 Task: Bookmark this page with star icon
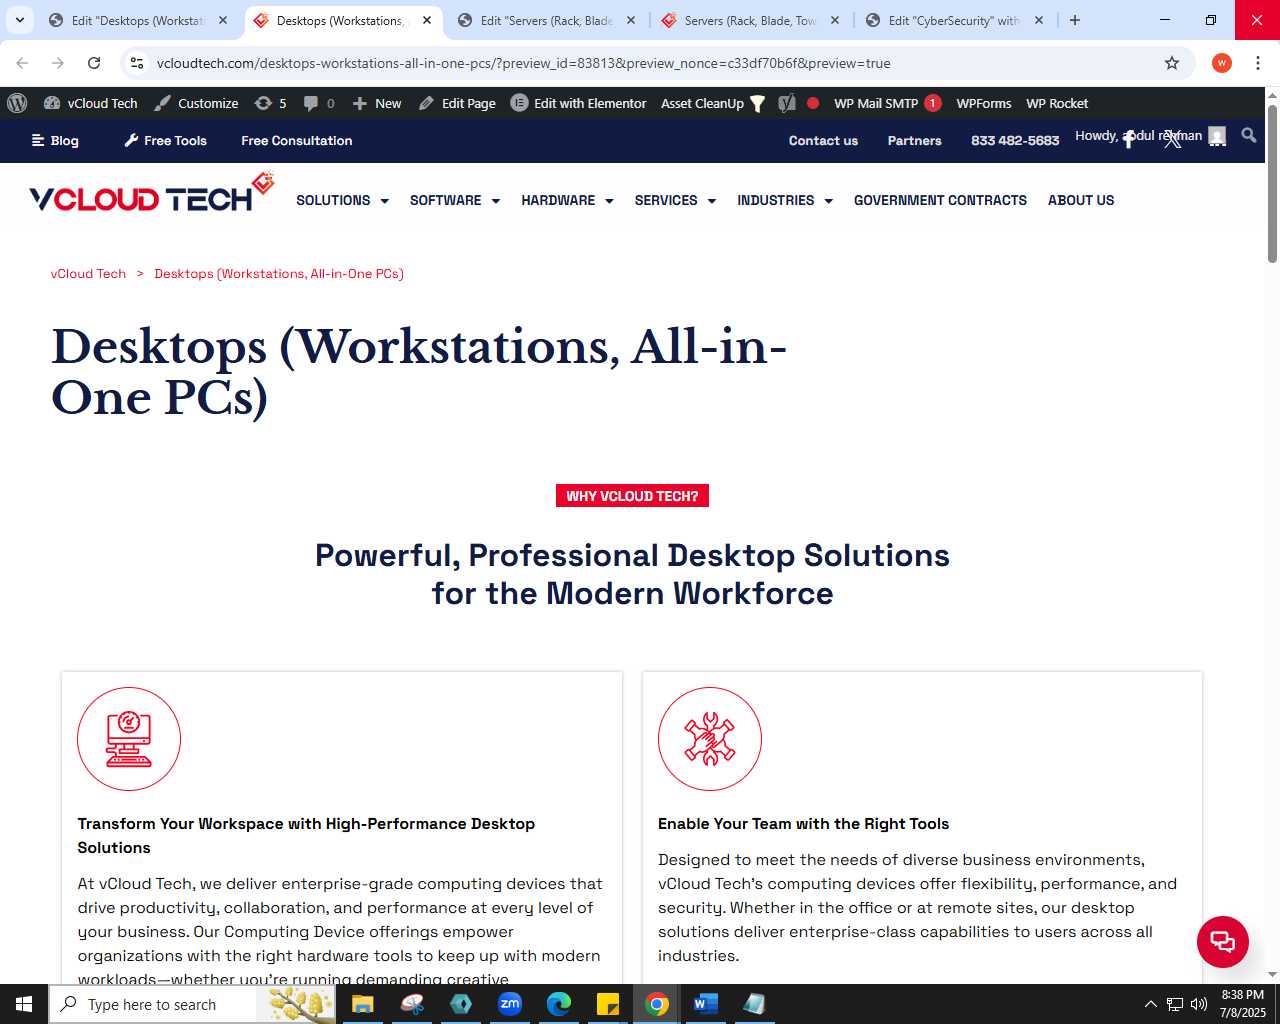[1172, 63]
